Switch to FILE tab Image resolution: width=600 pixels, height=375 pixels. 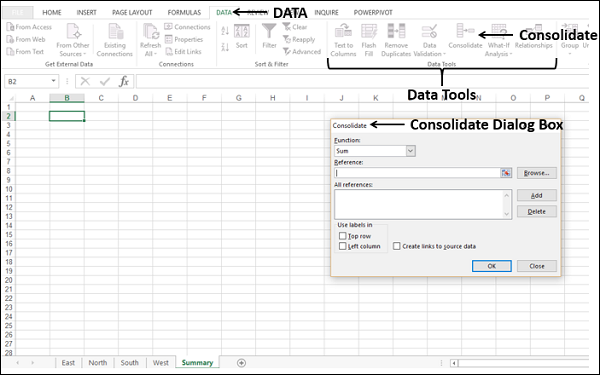tap(18, 12)
